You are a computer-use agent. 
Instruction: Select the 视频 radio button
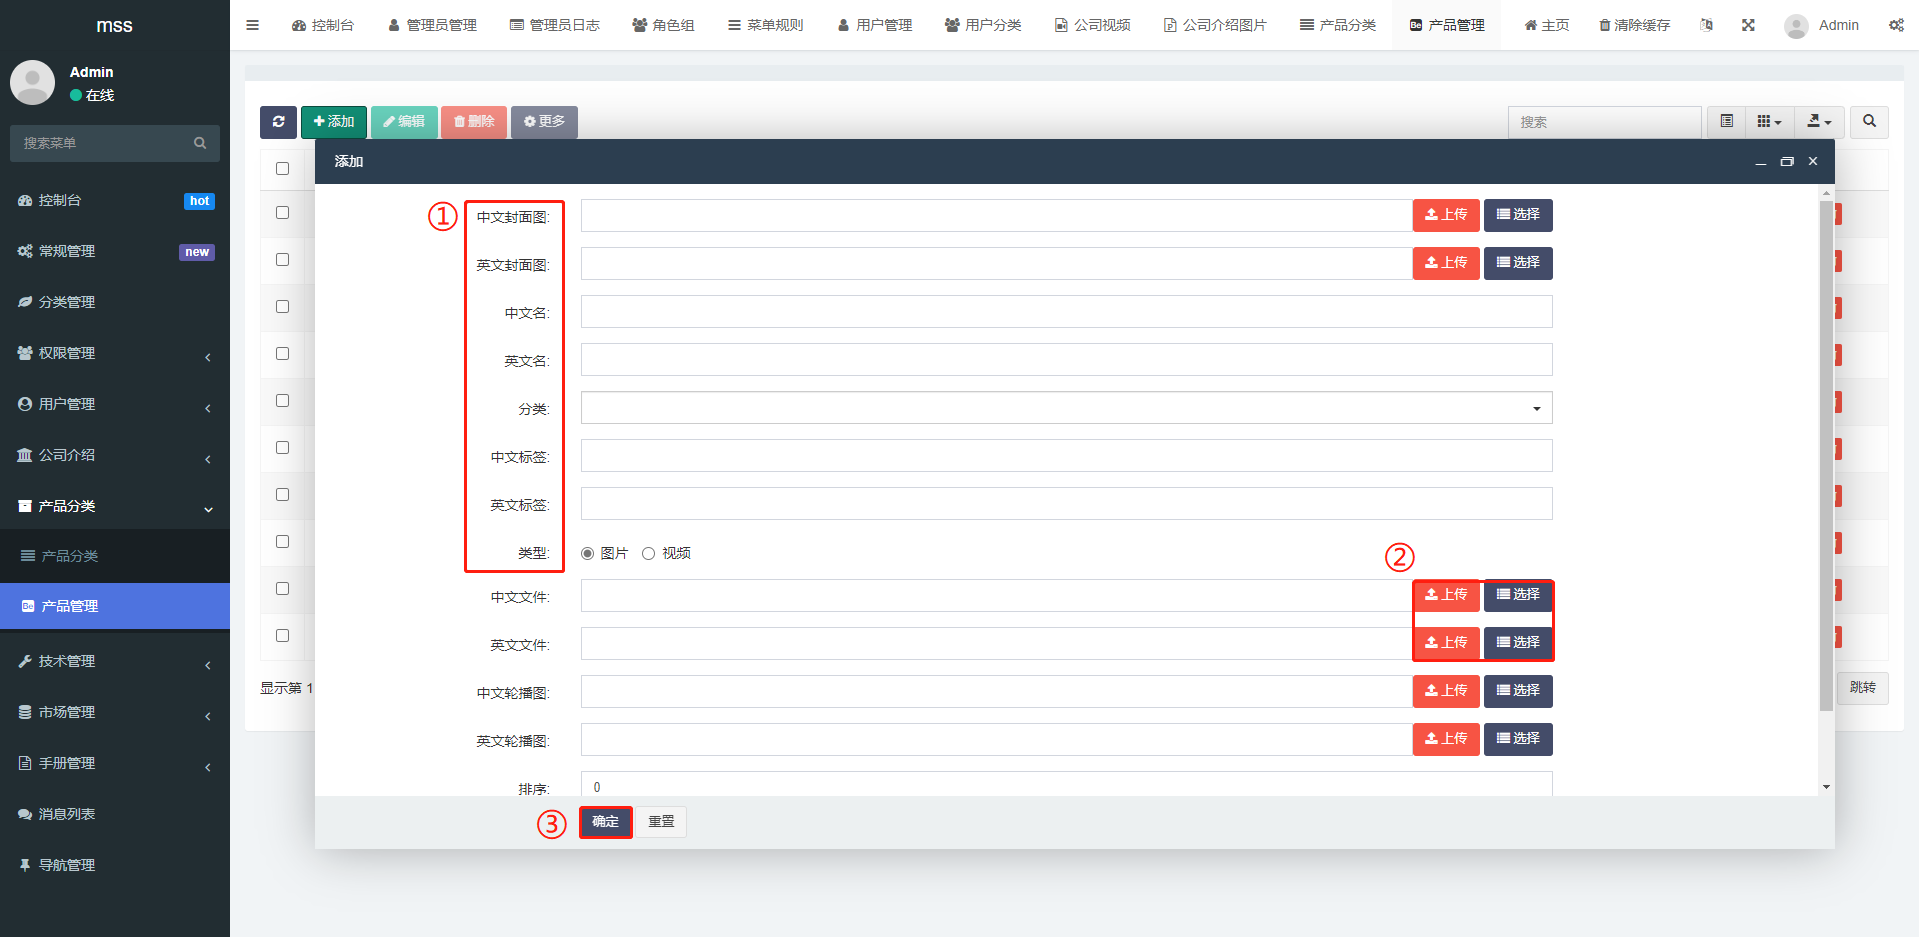click(649, 554)
